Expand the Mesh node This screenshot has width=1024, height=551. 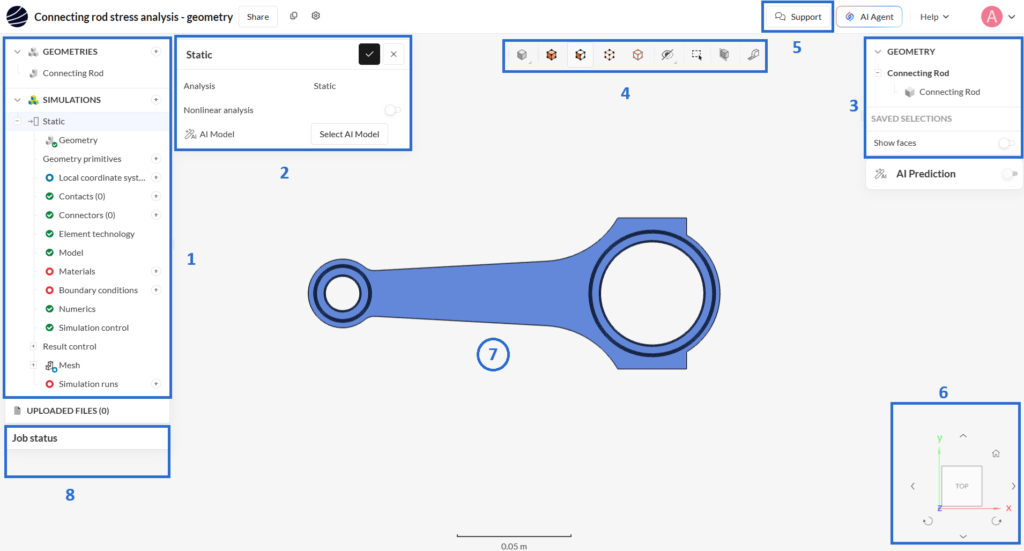[33, 366]
